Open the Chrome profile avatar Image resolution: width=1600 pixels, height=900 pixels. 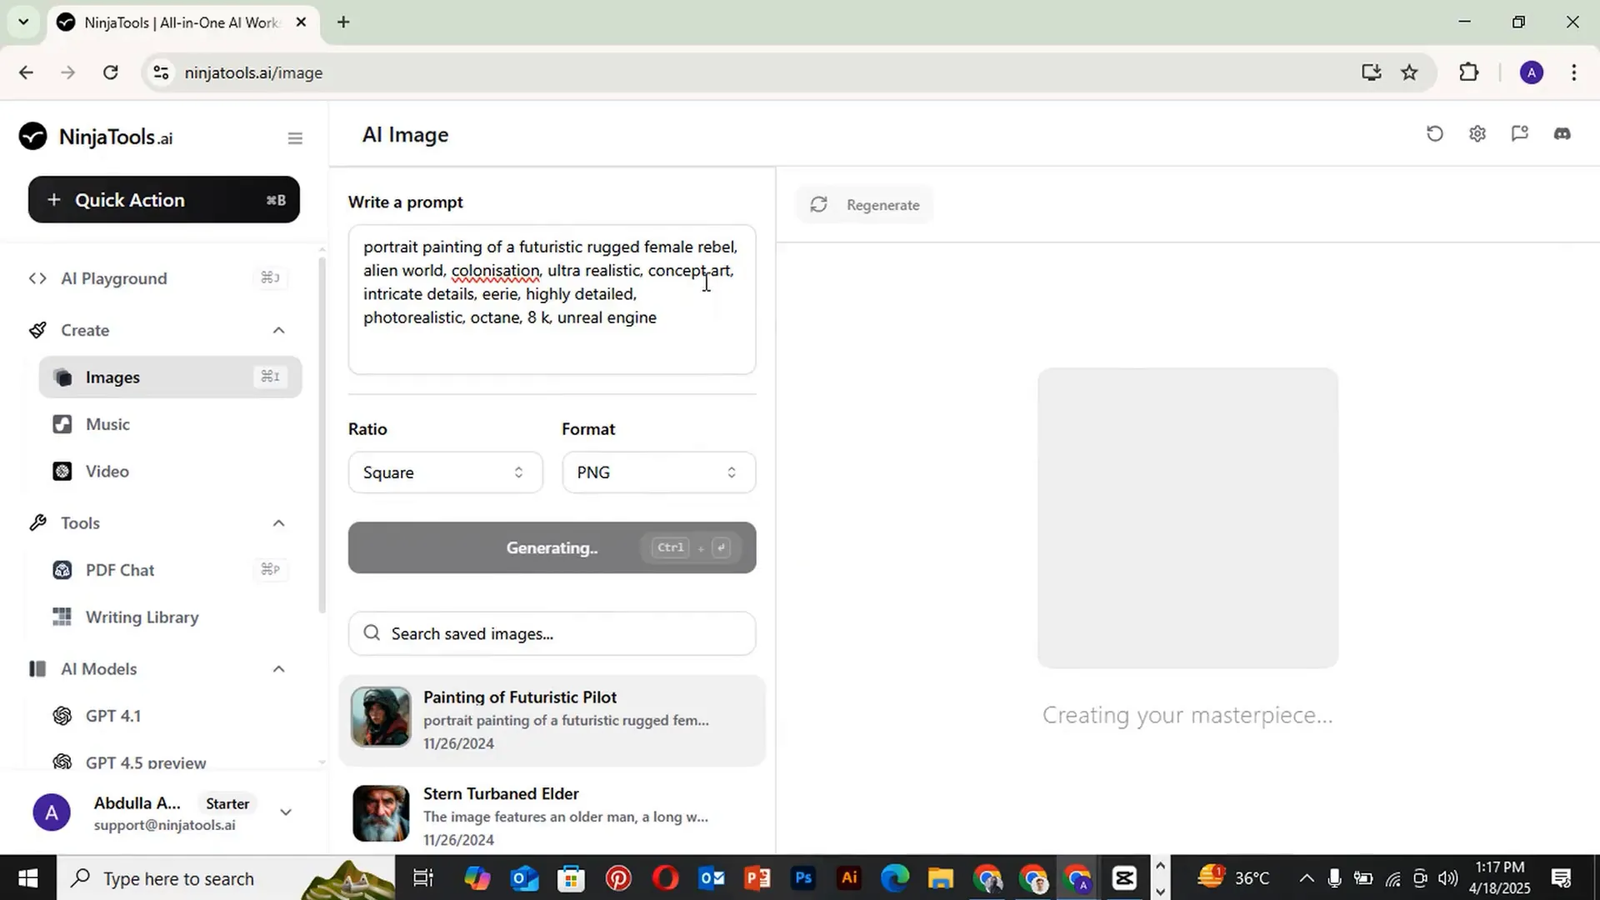point(1531,72)
